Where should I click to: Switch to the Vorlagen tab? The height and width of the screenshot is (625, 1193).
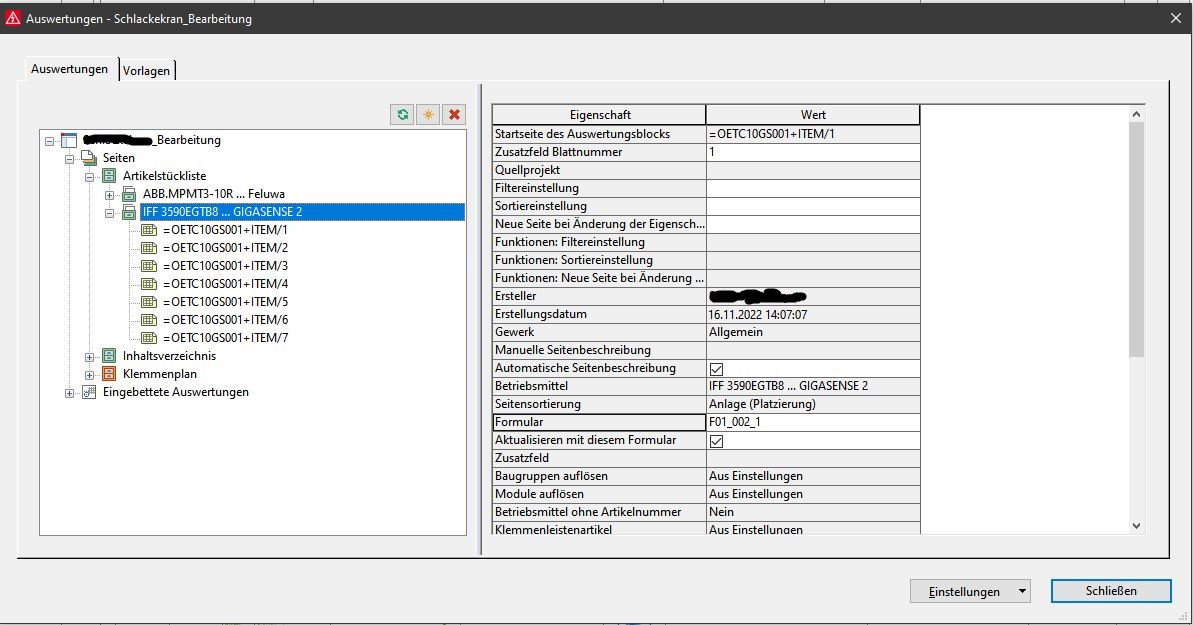[146, 71]
